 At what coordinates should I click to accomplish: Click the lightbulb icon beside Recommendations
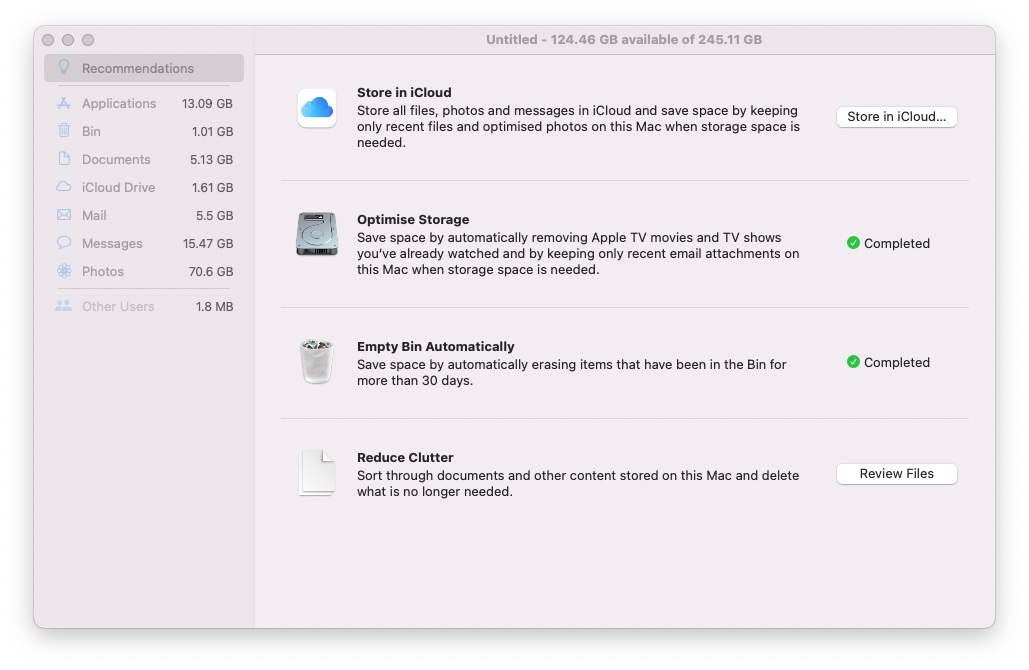(64, 67)
